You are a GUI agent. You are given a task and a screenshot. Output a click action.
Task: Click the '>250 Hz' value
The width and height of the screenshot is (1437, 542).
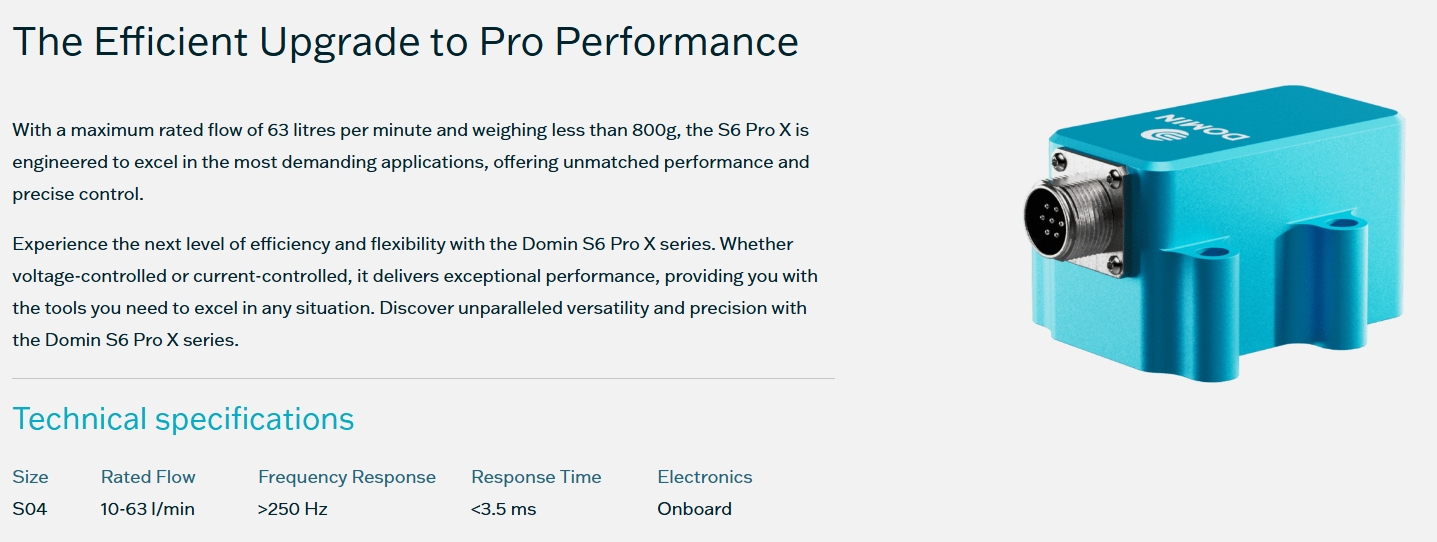tap(293, 509)
